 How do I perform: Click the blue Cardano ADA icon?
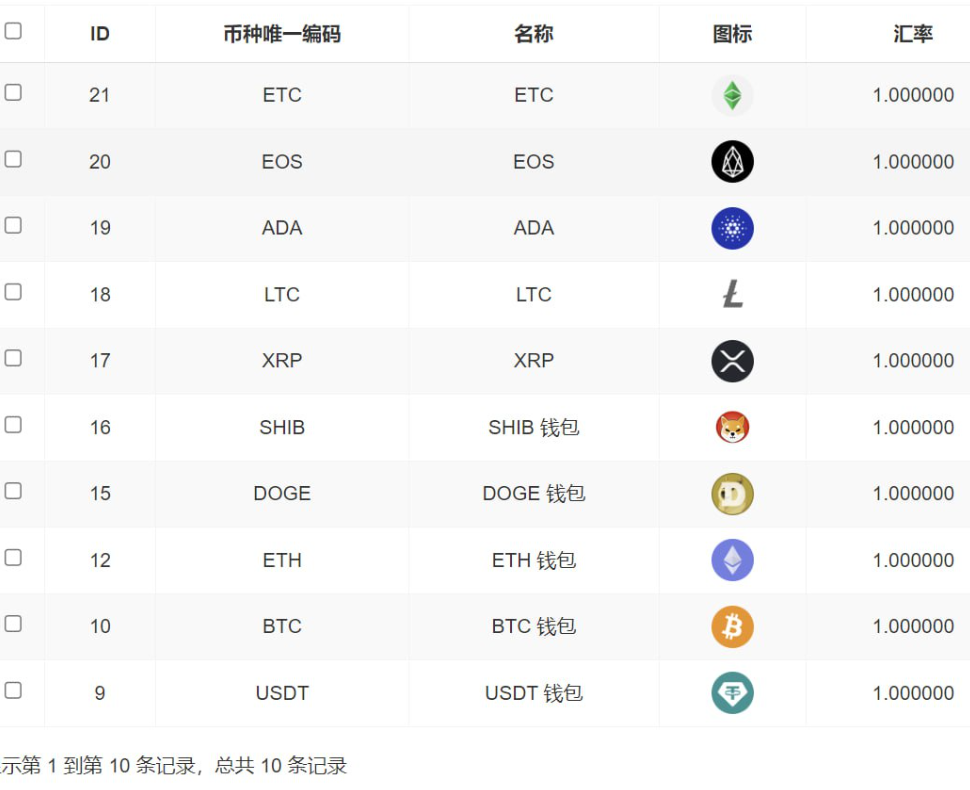point(732,228)
